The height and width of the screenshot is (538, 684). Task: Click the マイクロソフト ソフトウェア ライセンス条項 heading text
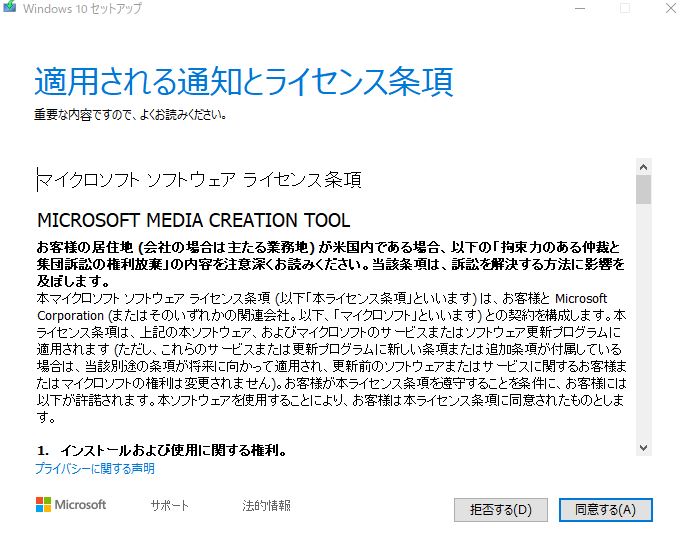tap(200, 180)
